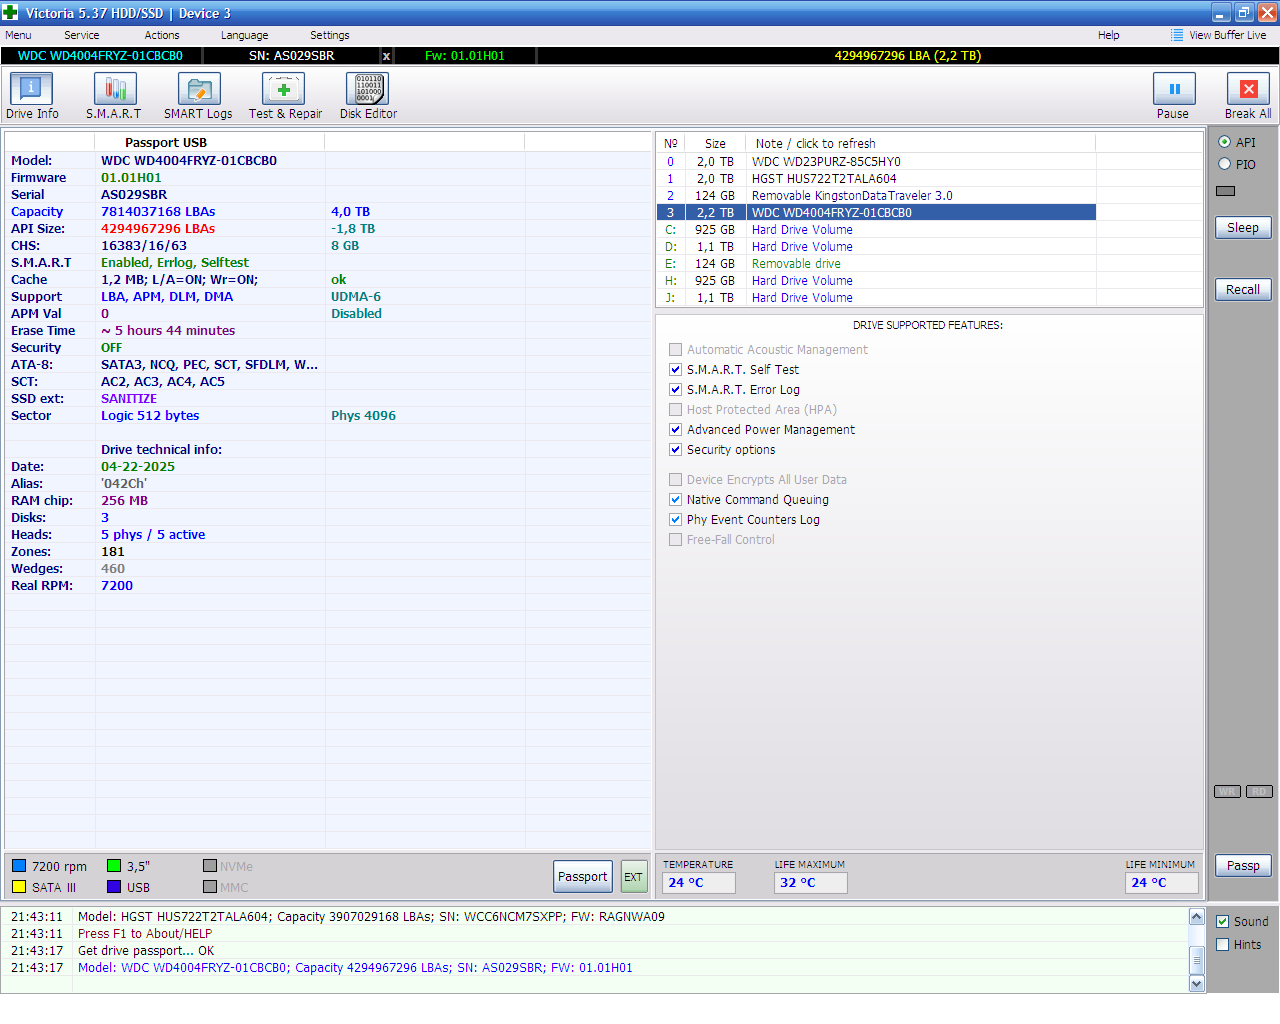Select device 3 WDC WD4004FRYZ-01CBCB0 row
This screenshot has width=1280, height=1024.
click(x=877, y=213)
